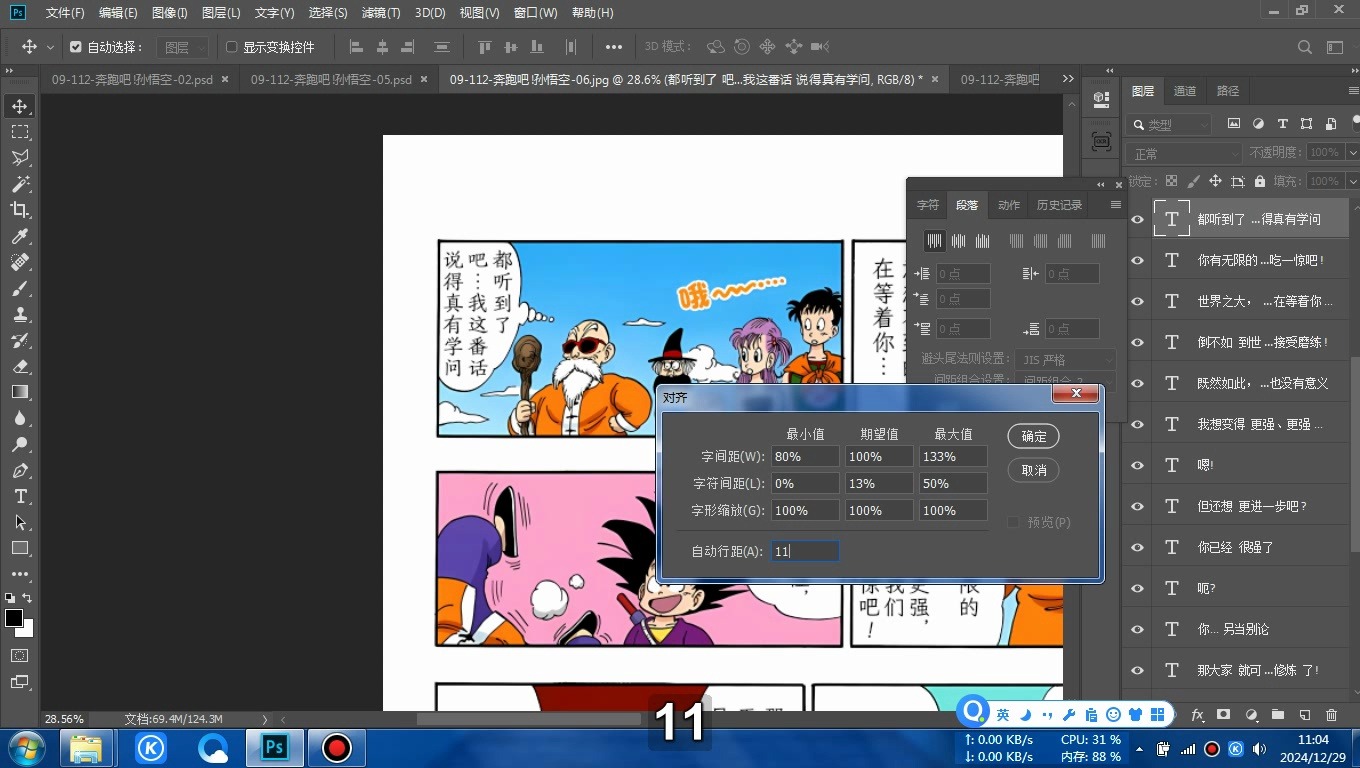The image size is (1360, 768).
Task: Open the 图层 auto-select dropdown
Action: click(x=183, y=47)
